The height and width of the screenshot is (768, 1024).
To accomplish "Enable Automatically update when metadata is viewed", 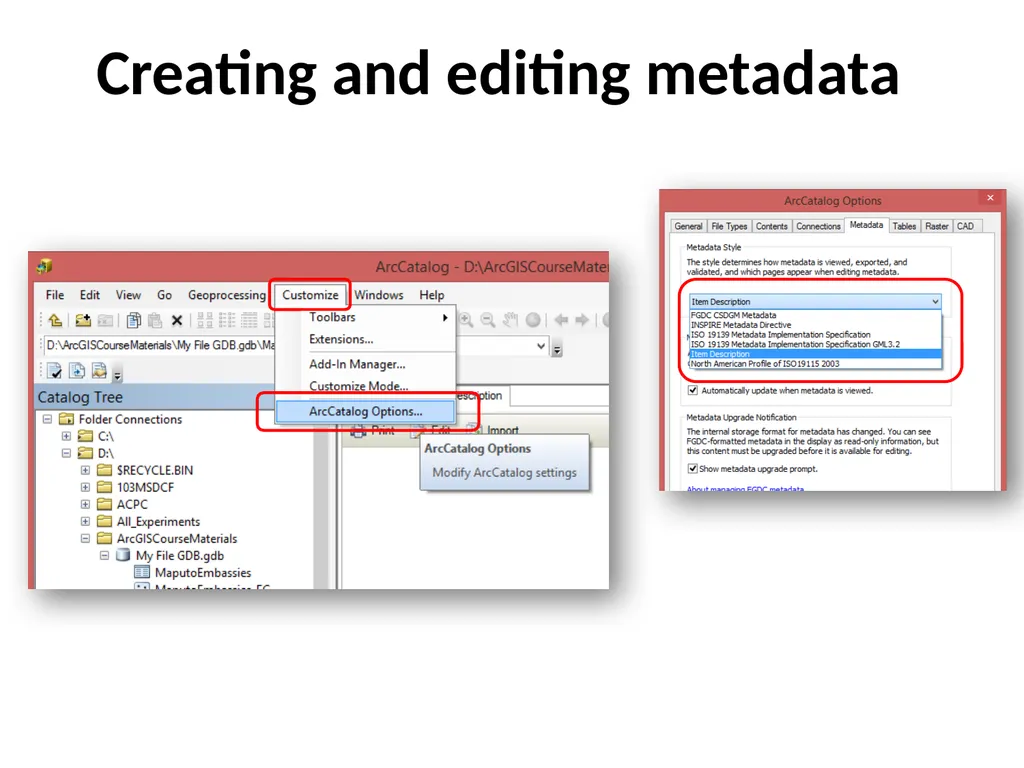I will click(x=692, y=391).
